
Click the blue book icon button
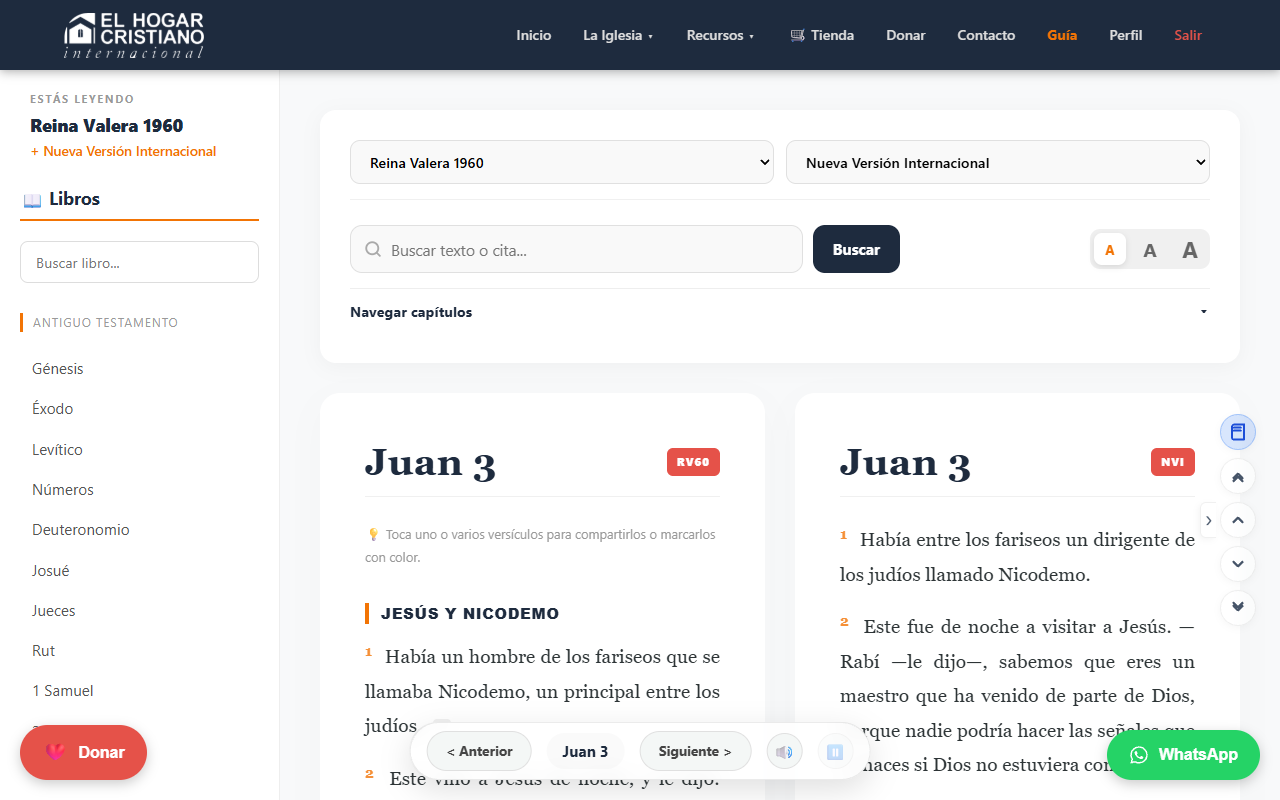1238,432
